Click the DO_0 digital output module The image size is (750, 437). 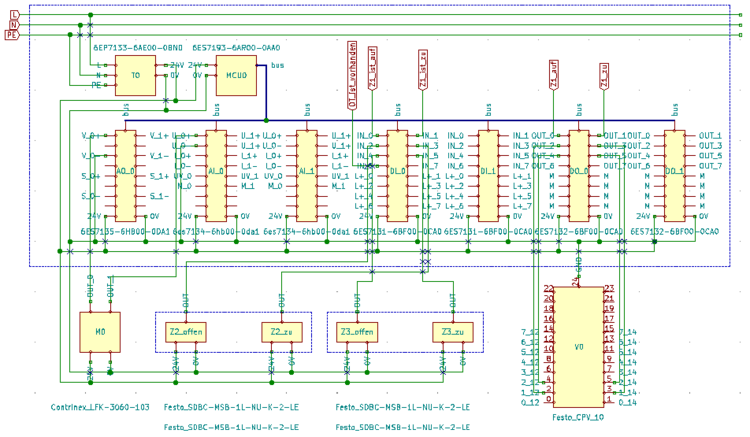(x=580, y=174)
